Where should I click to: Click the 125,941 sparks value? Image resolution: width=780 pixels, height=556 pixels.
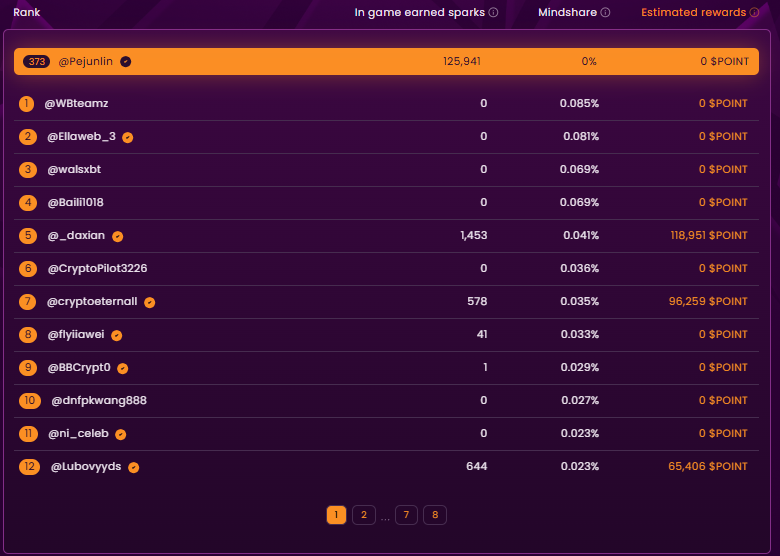[x=462, y=62]
